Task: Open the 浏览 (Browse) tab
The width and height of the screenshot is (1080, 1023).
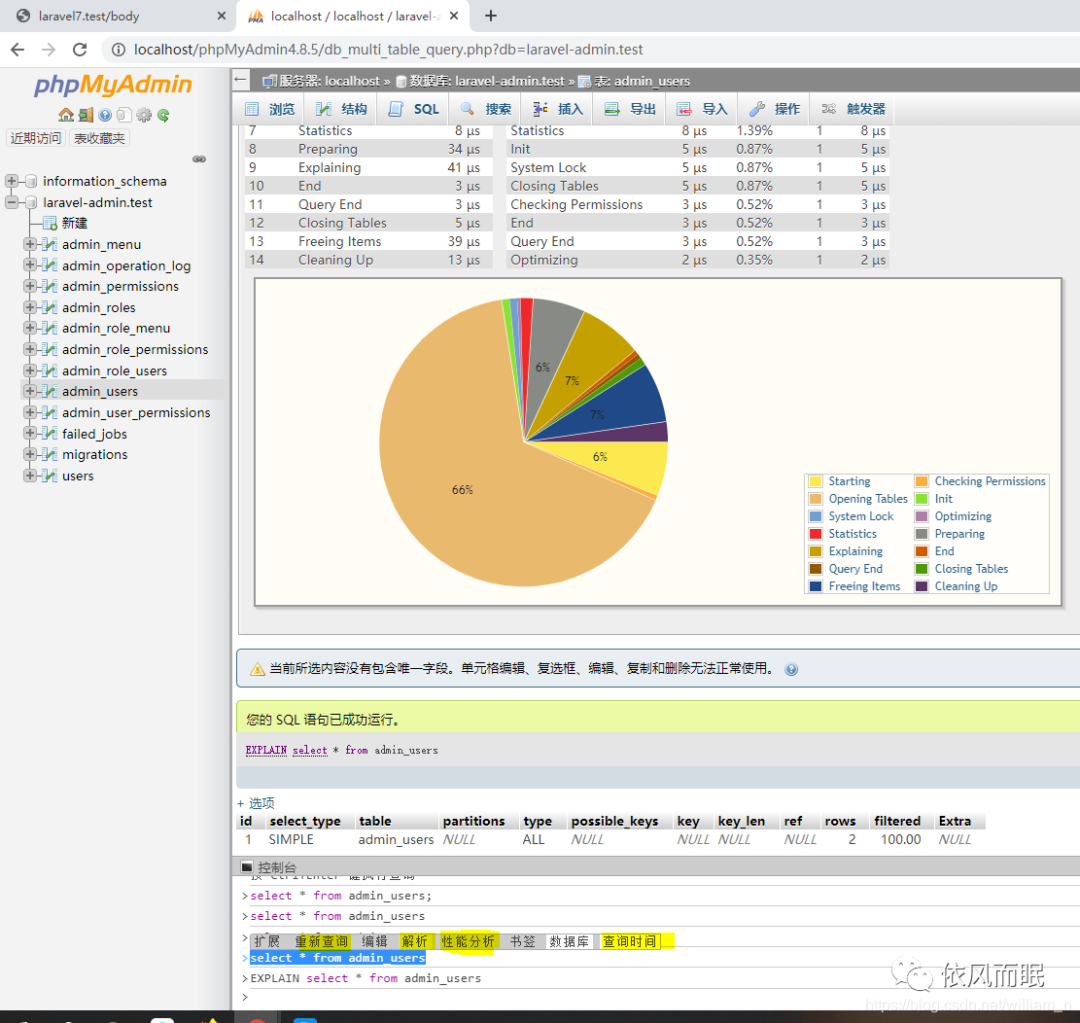Action: (271, 109)
